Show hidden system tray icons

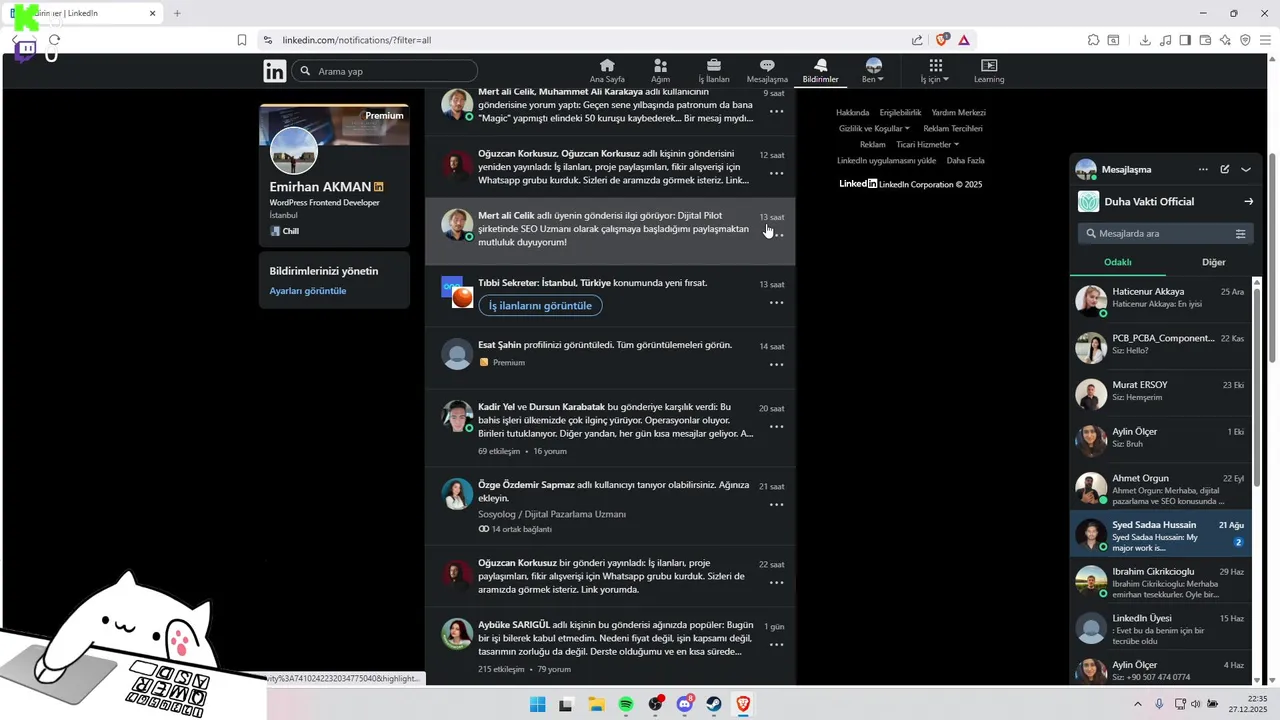[x=1137, y=704]
